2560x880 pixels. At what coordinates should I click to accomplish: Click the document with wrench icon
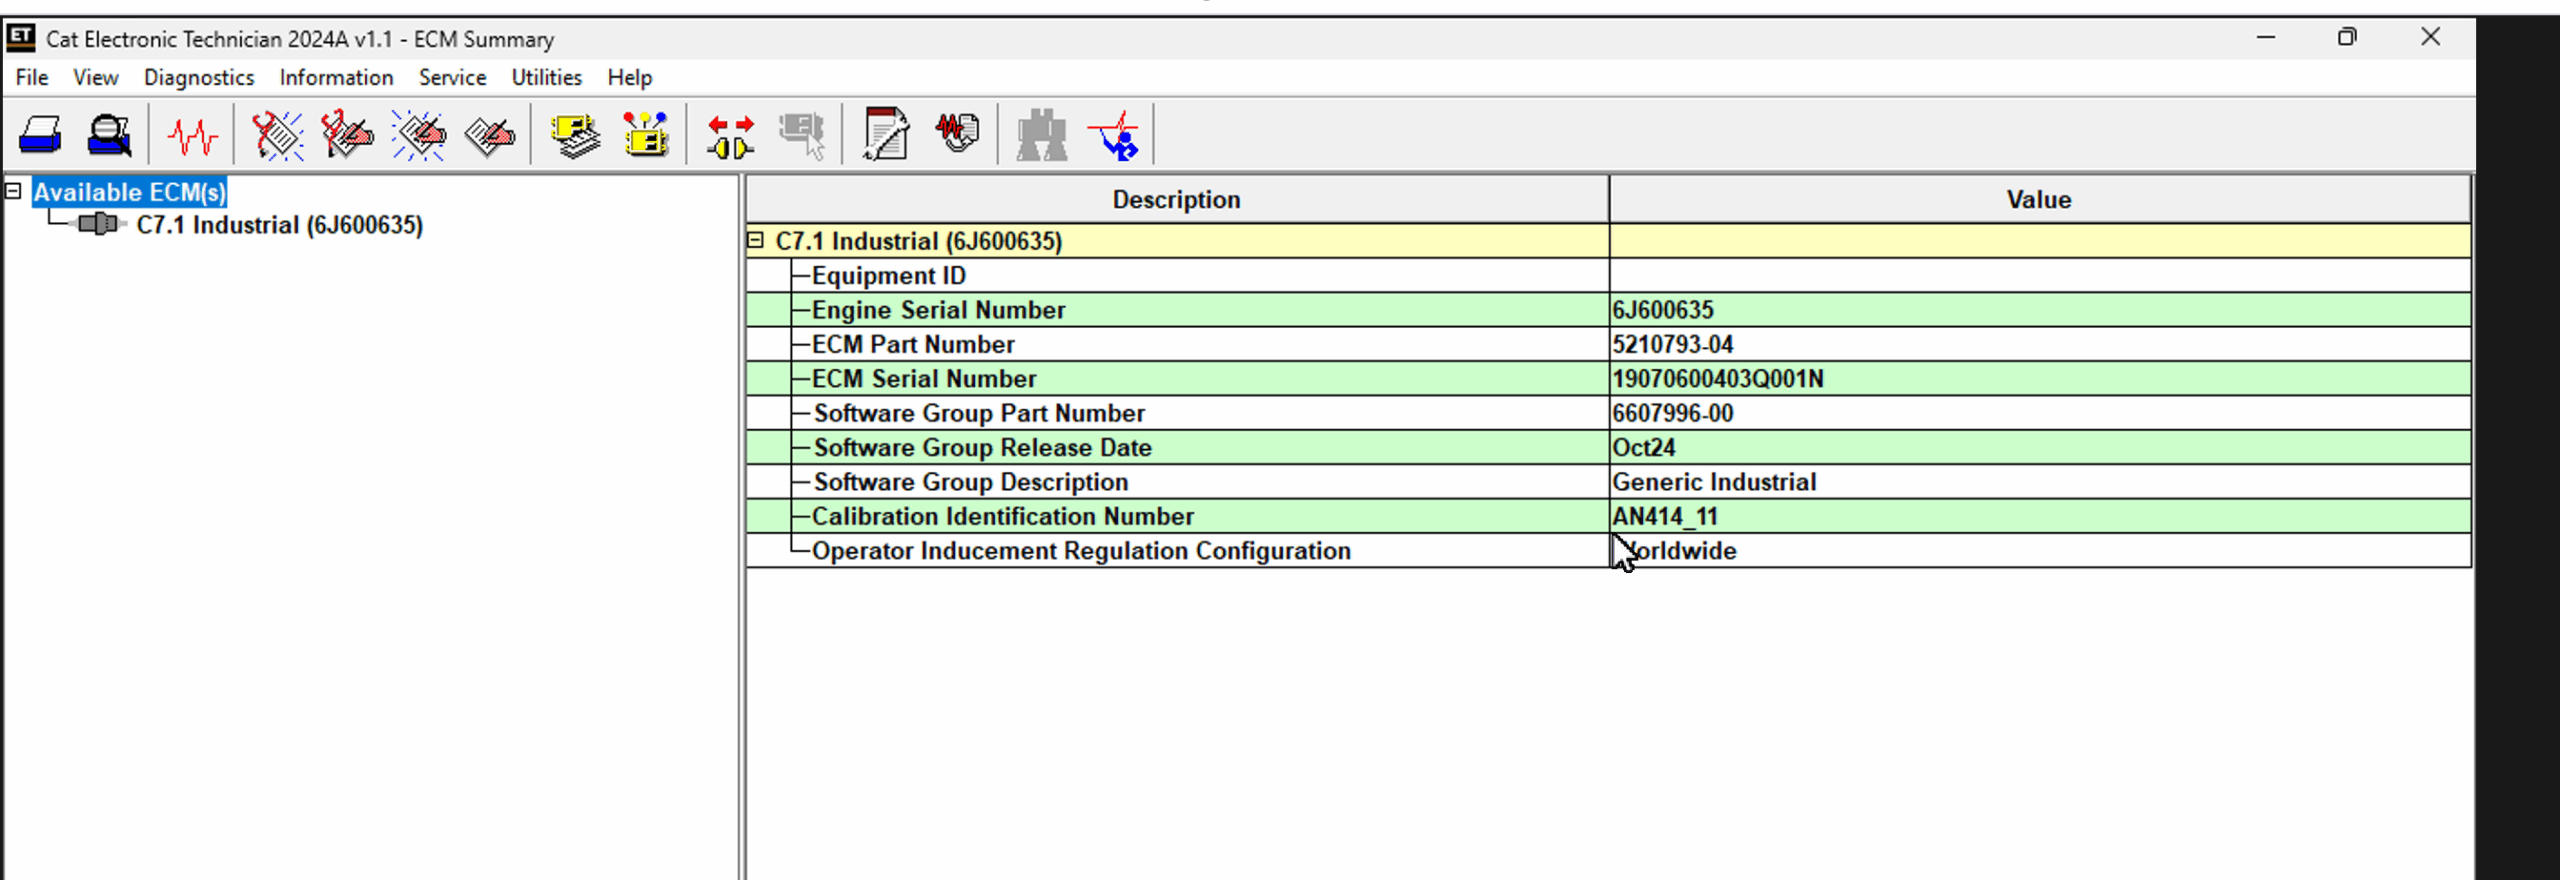[886, 135]
